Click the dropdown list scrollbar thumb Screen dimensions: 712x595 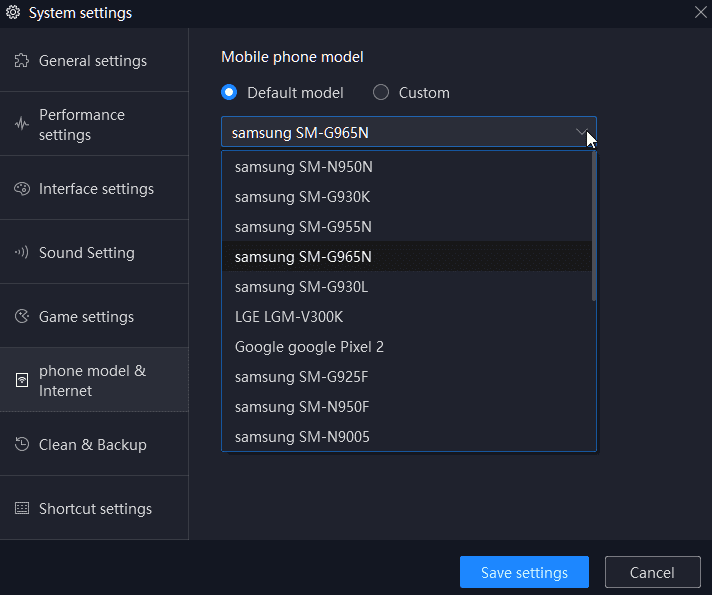[594, 226]
